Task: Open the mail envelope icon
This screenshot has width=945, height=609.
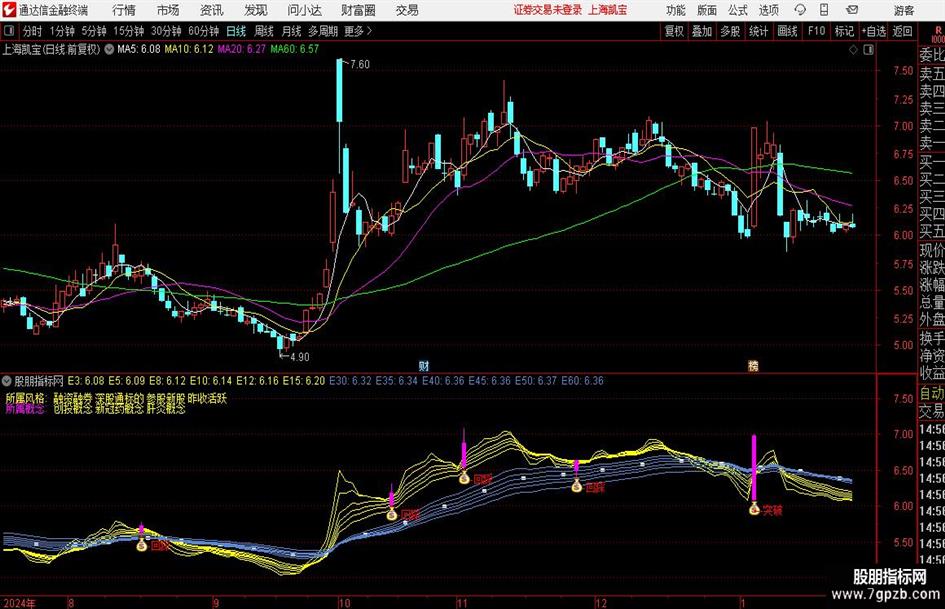Action: point(852,10)
